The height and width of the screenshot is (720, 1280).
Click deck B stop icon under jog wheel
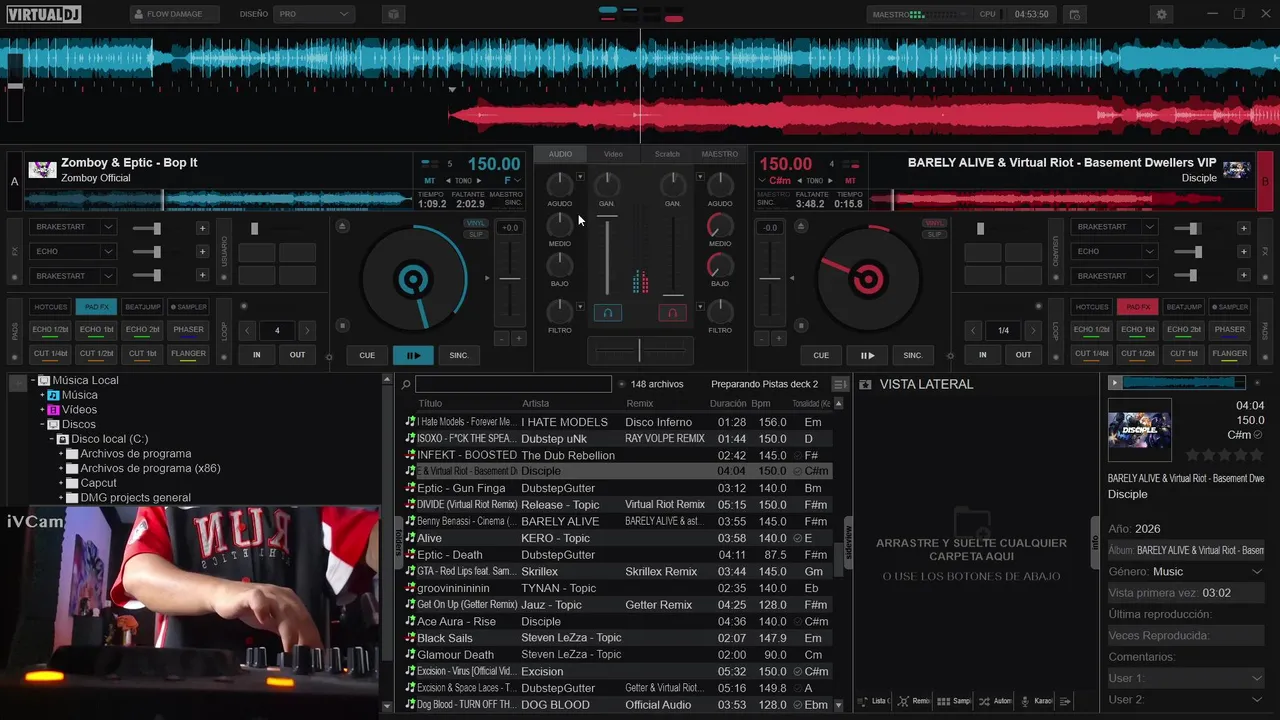click(x=801, y=325)
